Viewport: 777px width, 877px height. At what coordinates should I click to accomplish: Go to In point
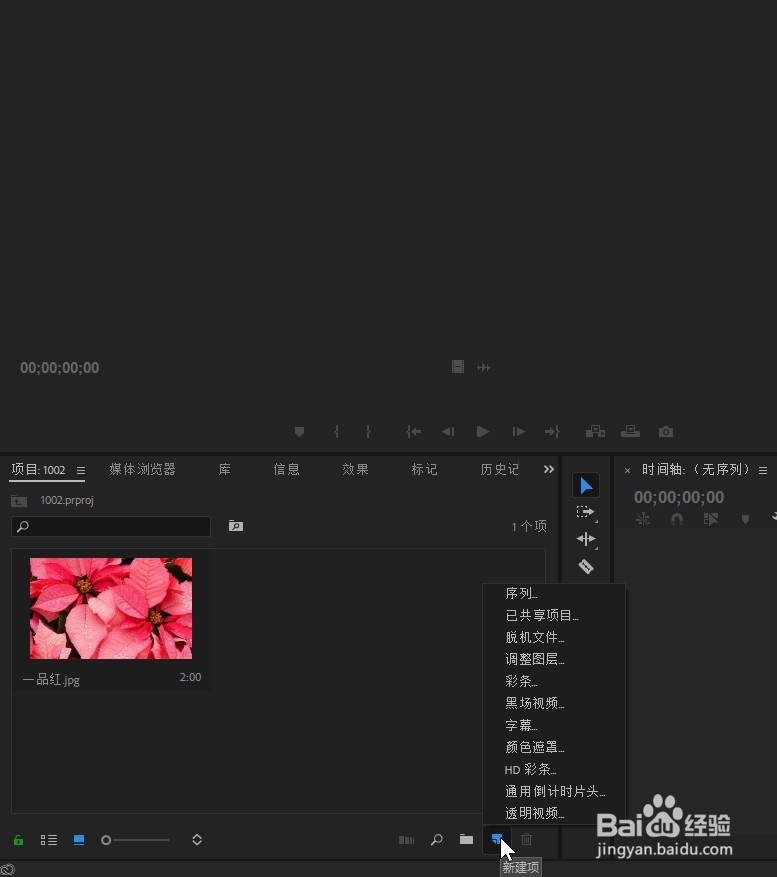413,432
